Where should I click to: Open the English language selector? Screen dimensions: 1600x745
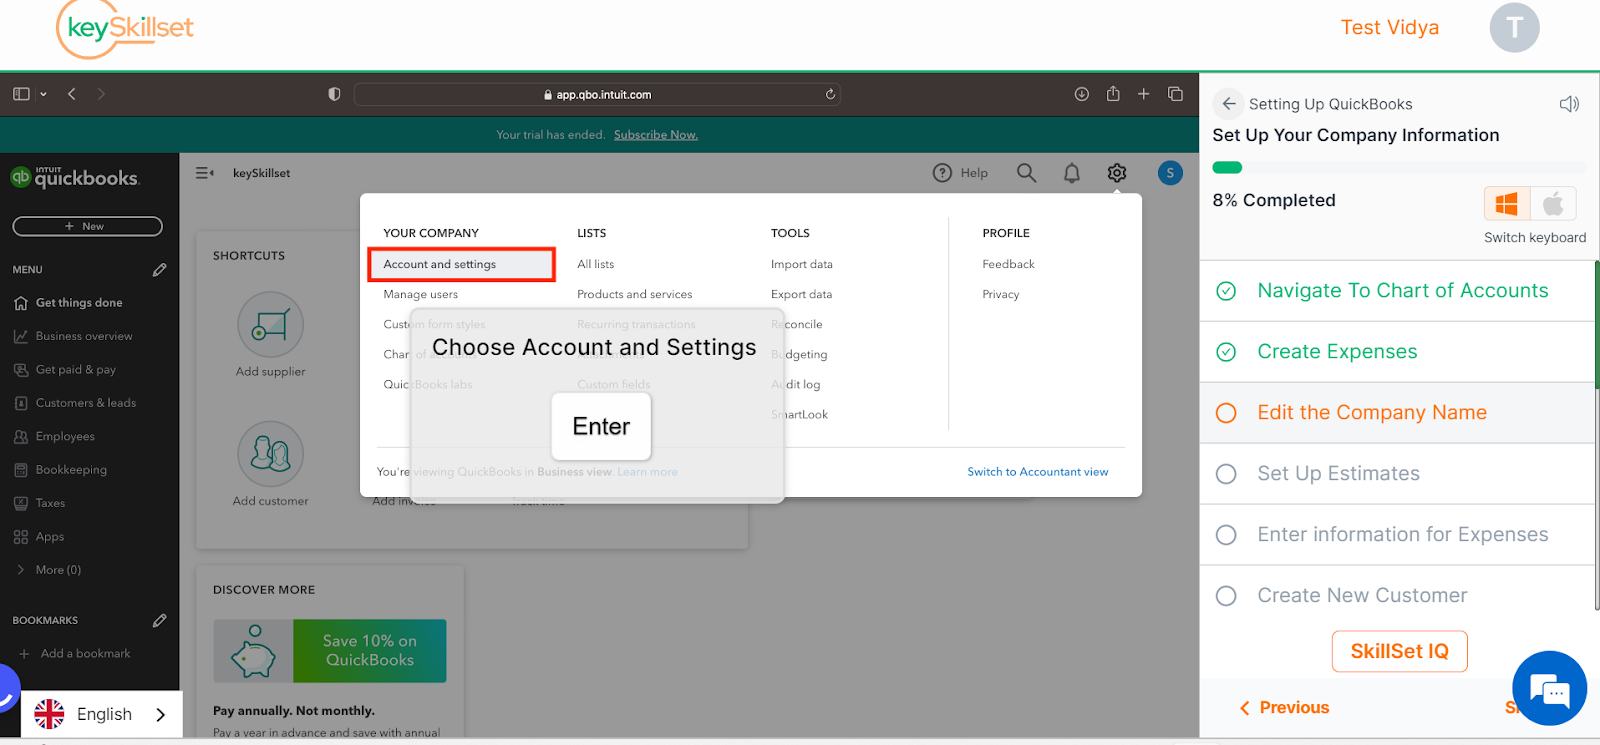tap(101, 714)
